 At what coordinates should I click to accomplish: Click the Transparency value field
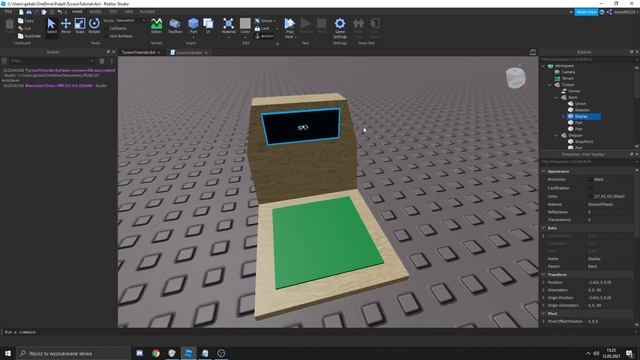[x=610, y=220]
